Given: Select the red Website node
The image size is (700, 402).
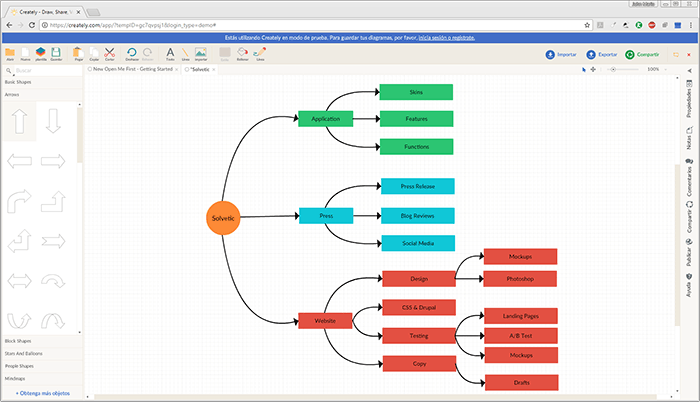Looking at the screenshot, I should pyautogui.click(x=325, y=321).
